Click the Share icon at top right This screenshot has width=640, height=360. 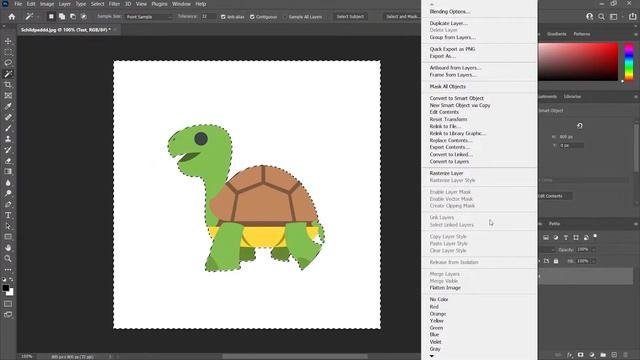coord(633,17)
